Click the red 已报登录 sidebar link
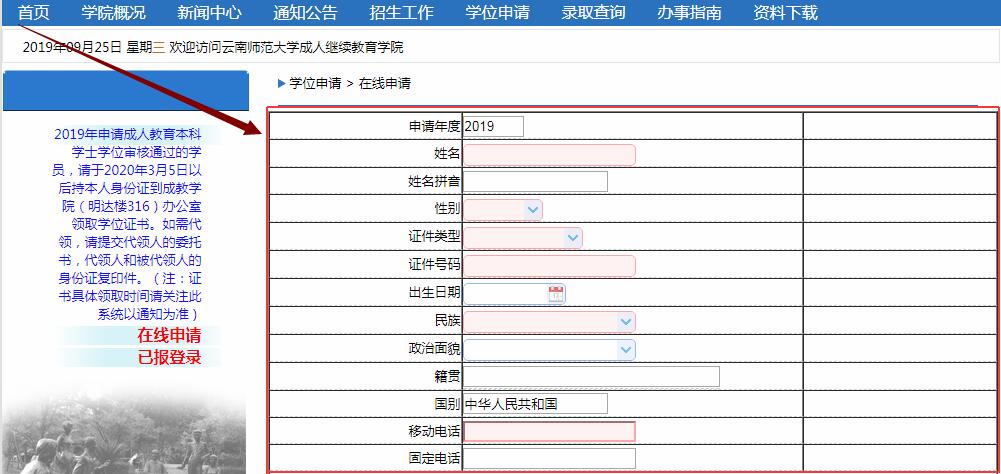The image size is (1001, 474). [x=169, y=357]
